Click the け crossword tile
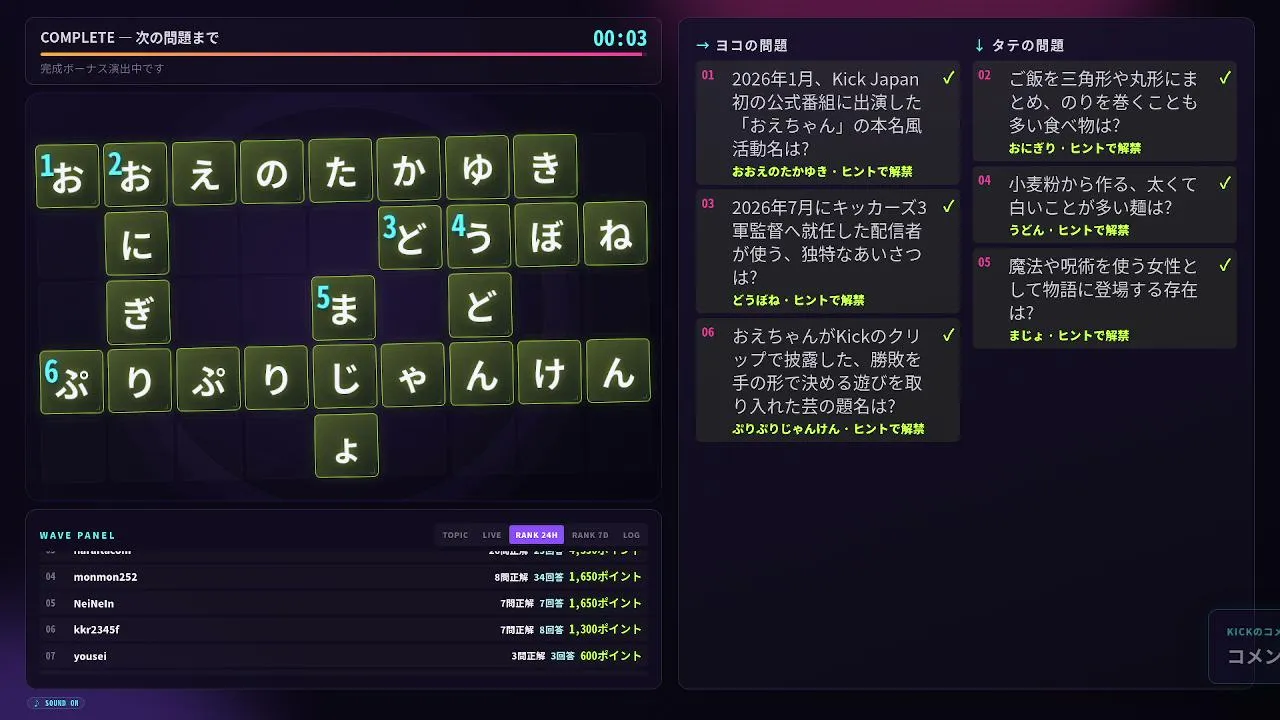Viewport: 1280px width, 720px height. 549,372
